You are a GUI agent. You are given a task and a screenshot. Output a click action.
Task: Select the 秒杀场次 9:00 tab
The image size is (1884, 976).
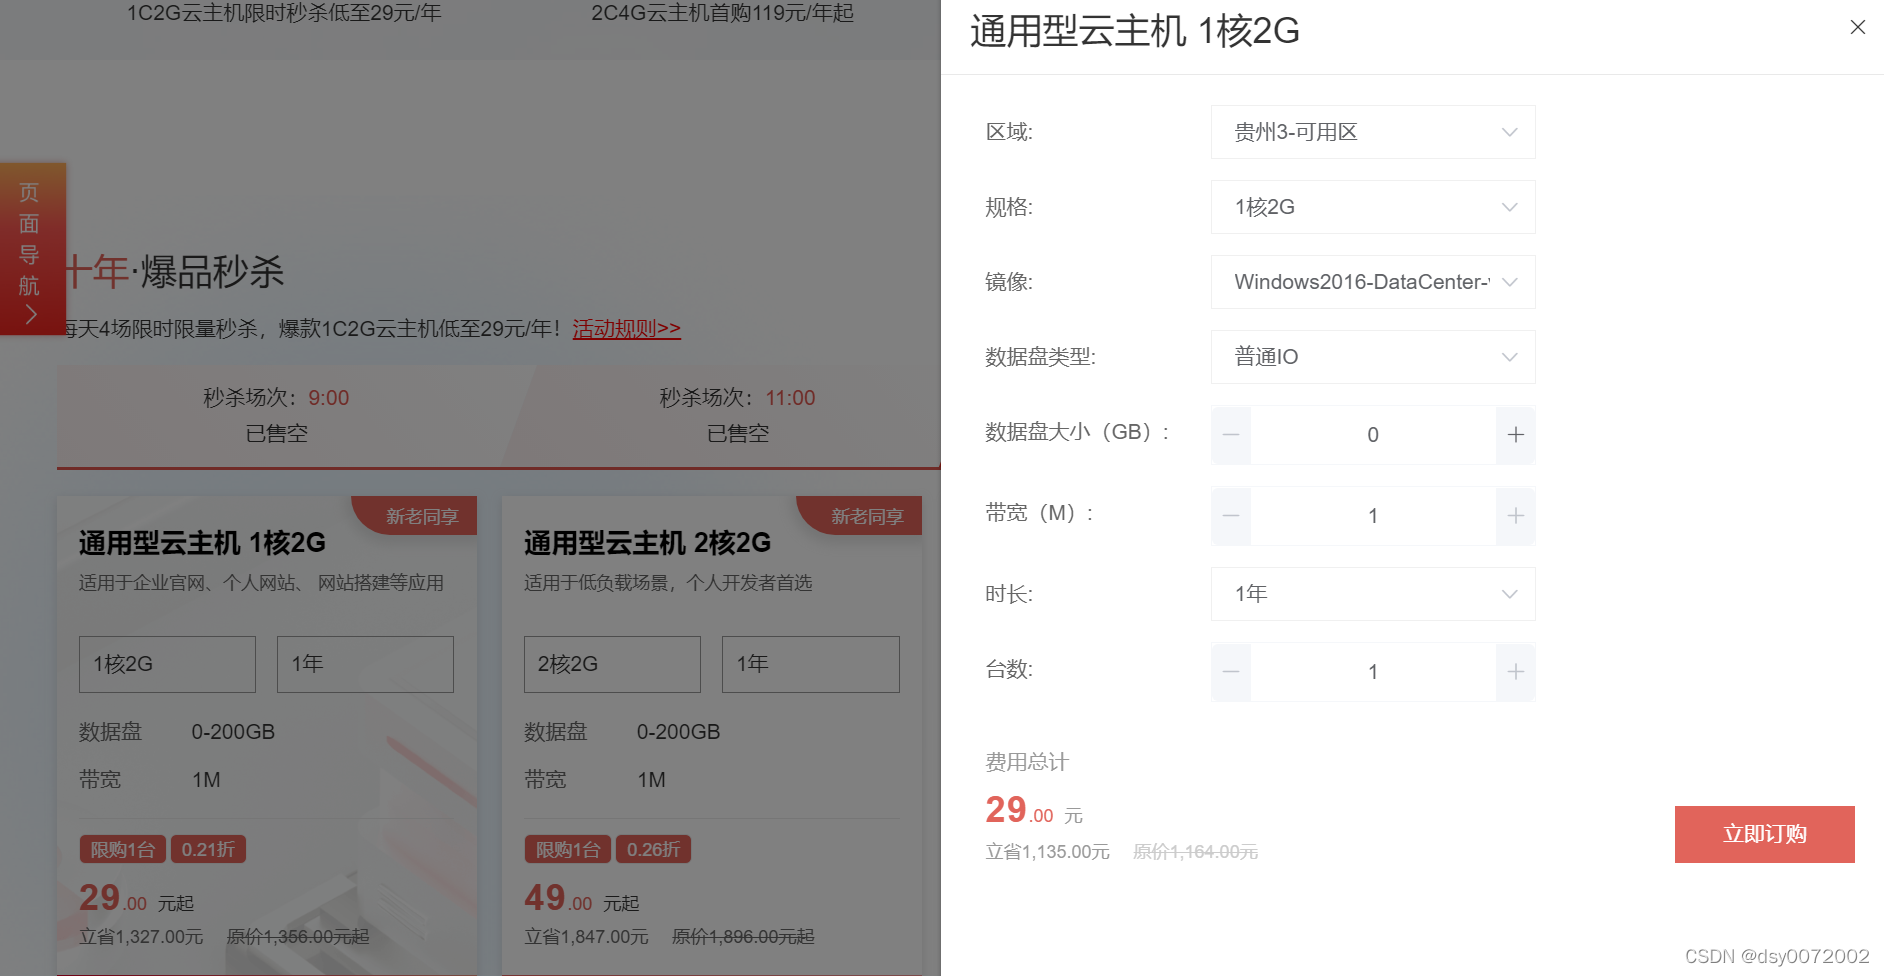point(277,416)
